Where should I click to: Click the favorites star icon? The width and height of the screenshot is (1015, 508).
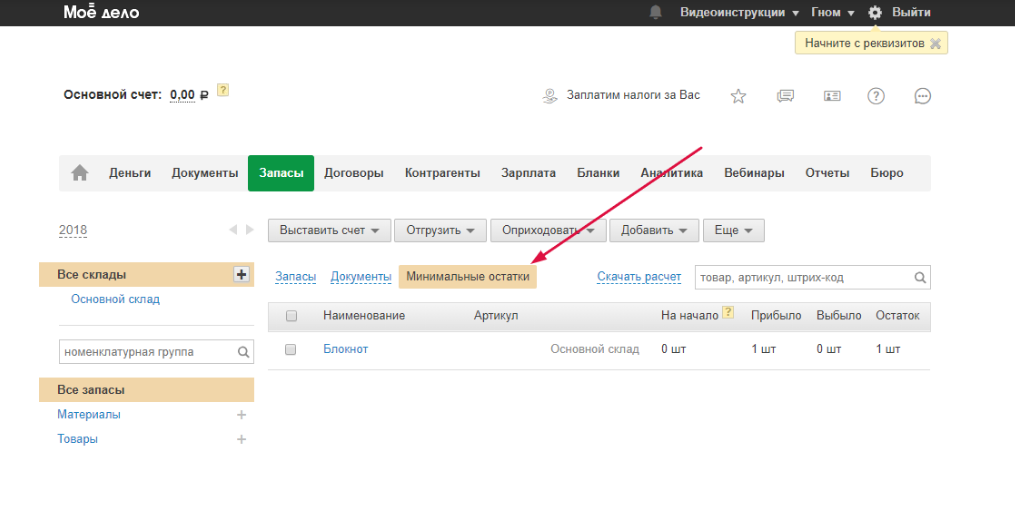738,96
